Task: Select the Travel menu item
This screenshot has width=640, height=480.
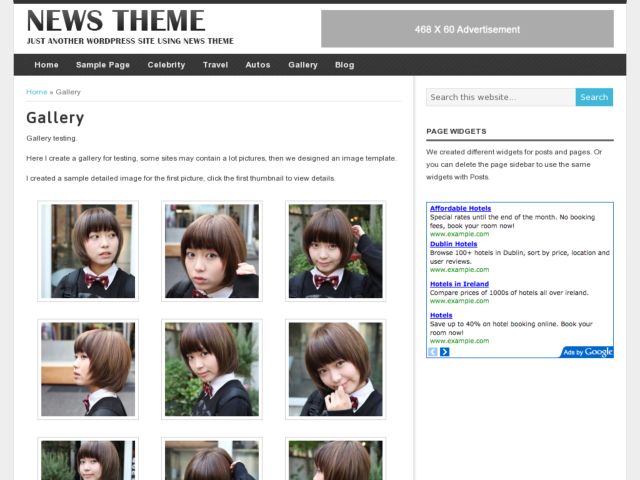Action: pyautogui.click(x=216, y=65)
